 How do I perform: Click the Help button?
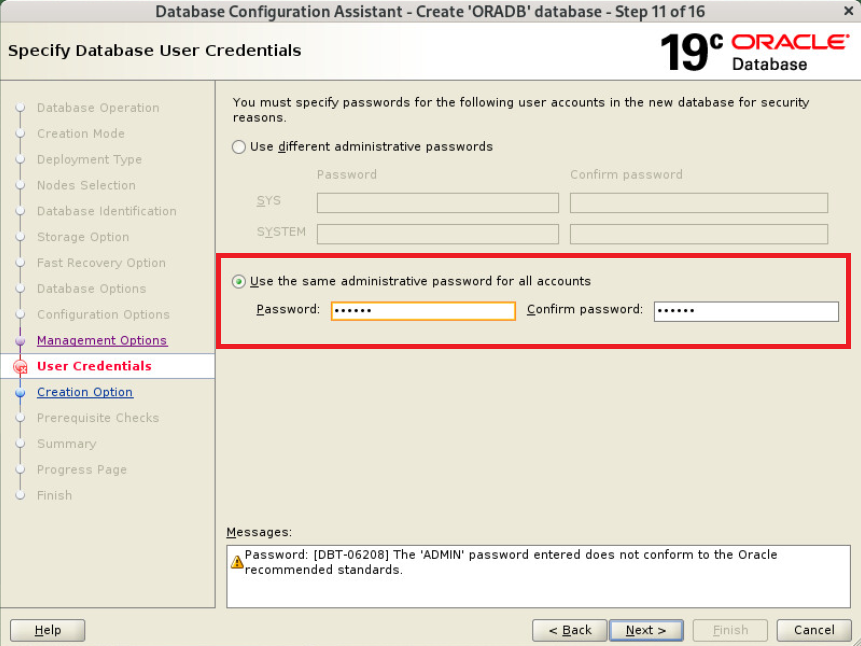coord(48,630)
